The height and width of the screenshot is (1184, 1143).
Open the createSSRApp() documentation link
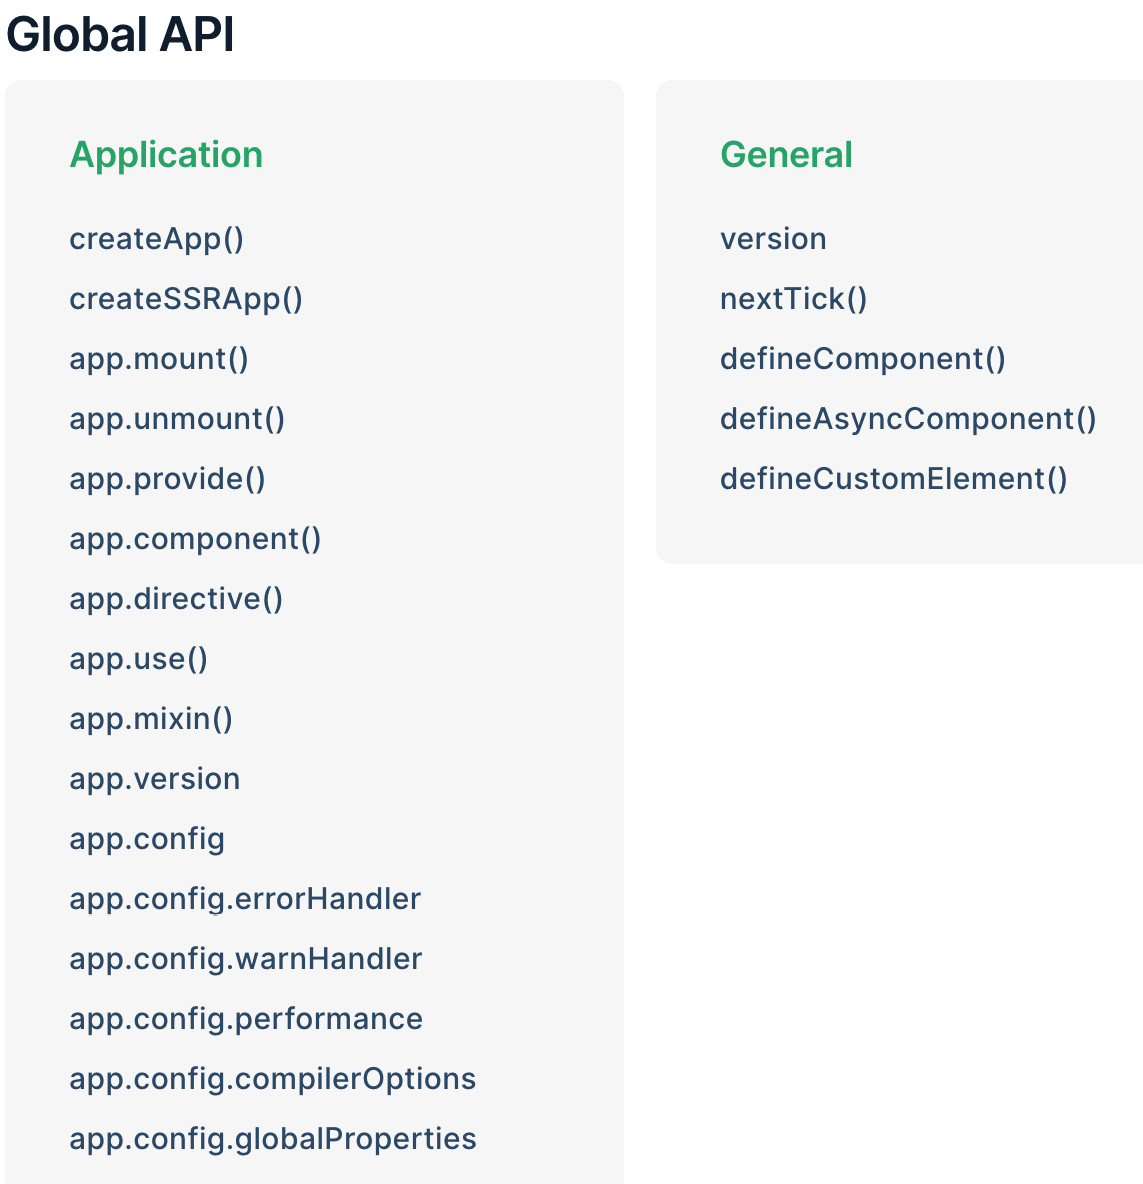tap(186, 300)
